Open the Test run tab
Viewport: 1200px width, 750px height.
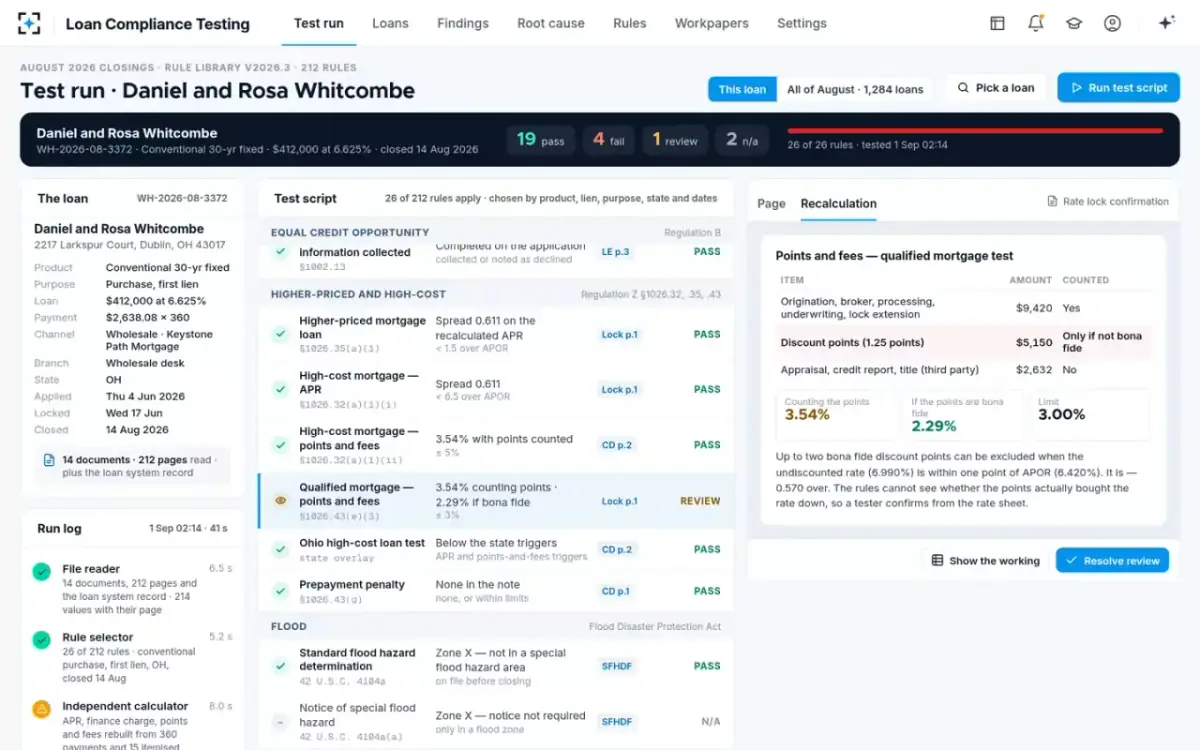click(319, 23)
